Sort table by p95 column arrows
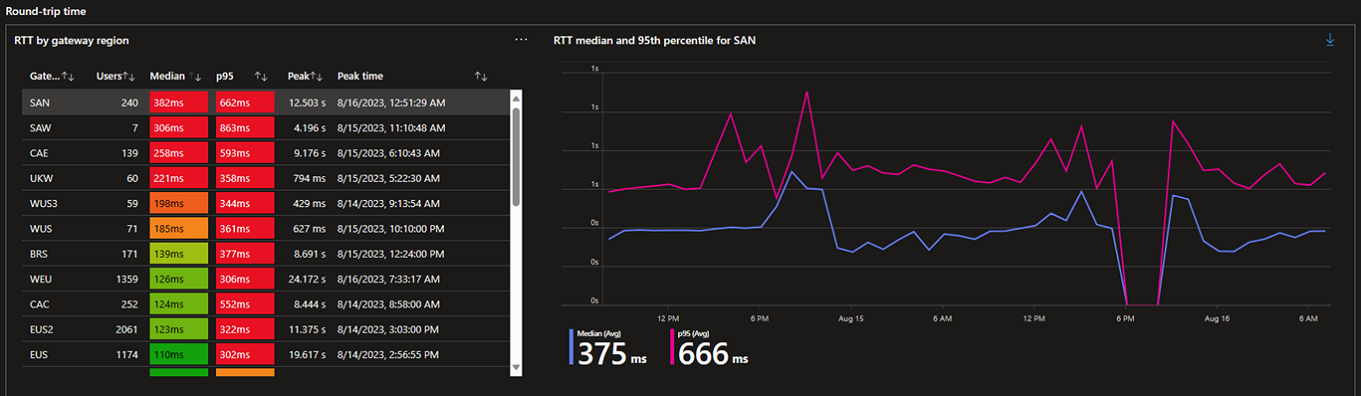This screenshot has width=1361, height=396. [x=261, y=76]
